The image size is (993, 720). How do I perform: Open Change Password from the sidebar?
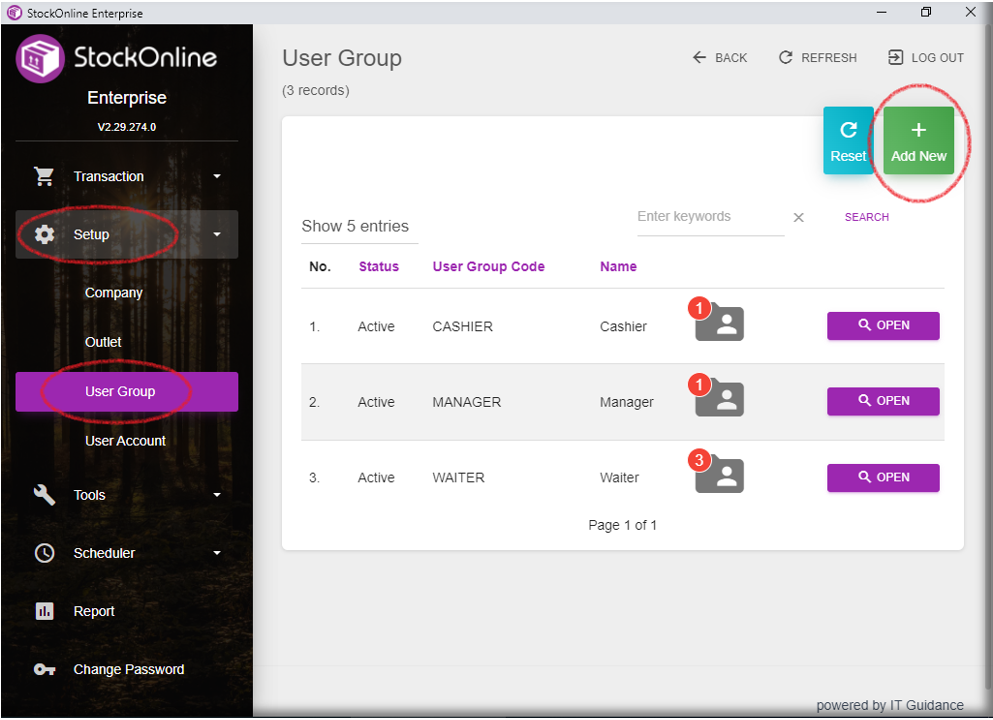(x=128, y=669)
